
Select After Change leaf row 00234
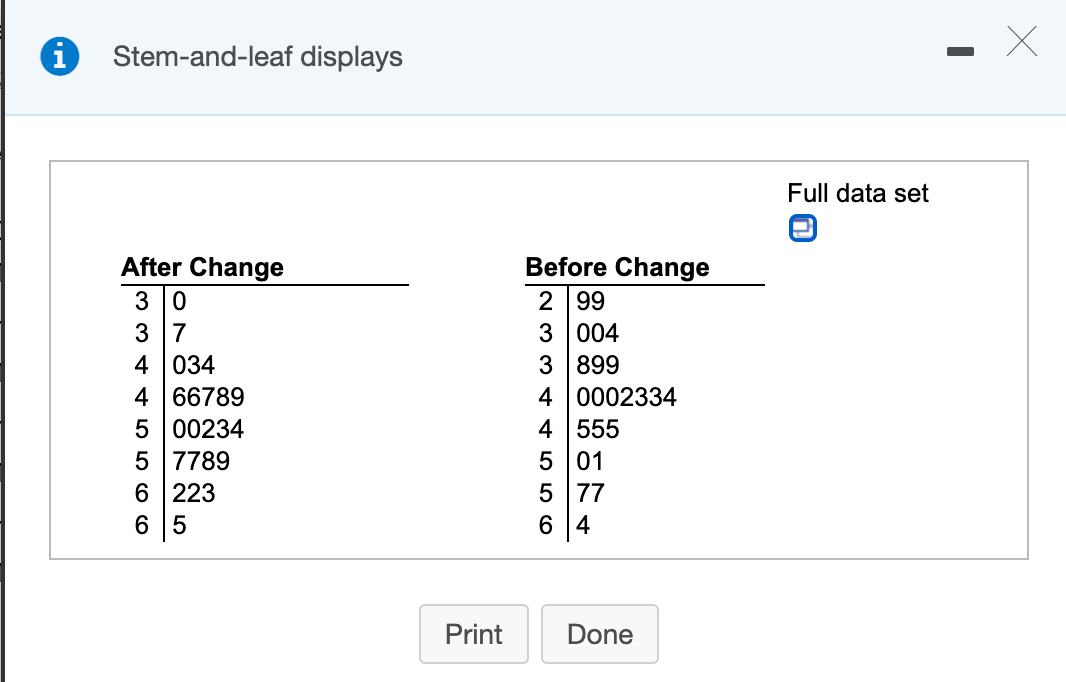[208, 429]
